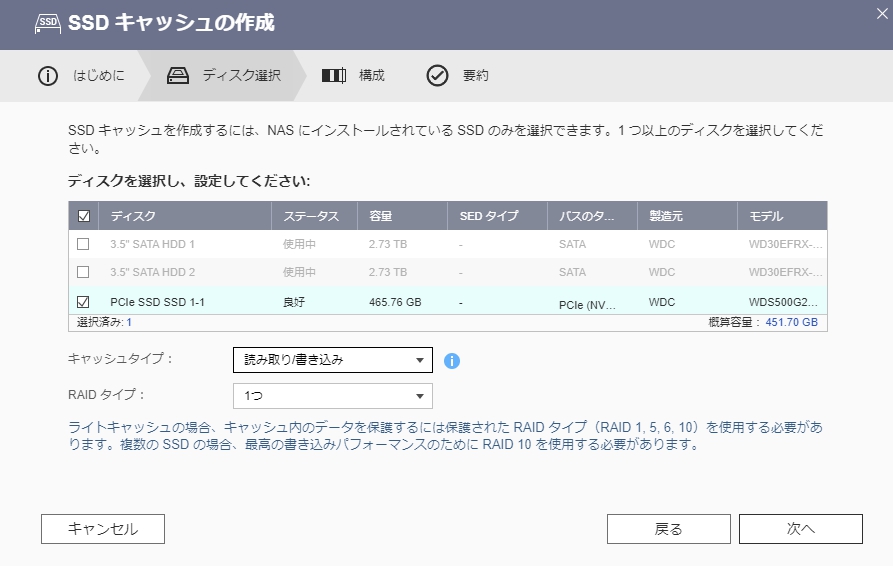This screenshot has width=893, height=566.
Task: Go to the はじめに wizard step
Action: click(x=98, y=76)
